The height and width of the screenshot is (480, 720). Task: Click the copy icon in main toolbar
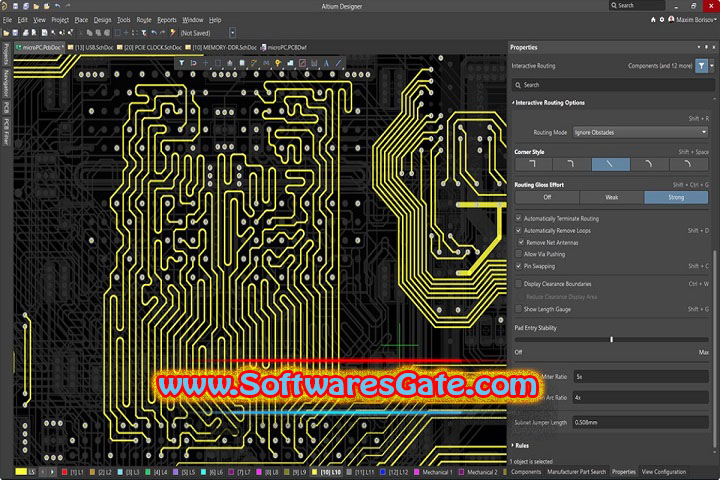pyautogui.click(x=90, y=33)
